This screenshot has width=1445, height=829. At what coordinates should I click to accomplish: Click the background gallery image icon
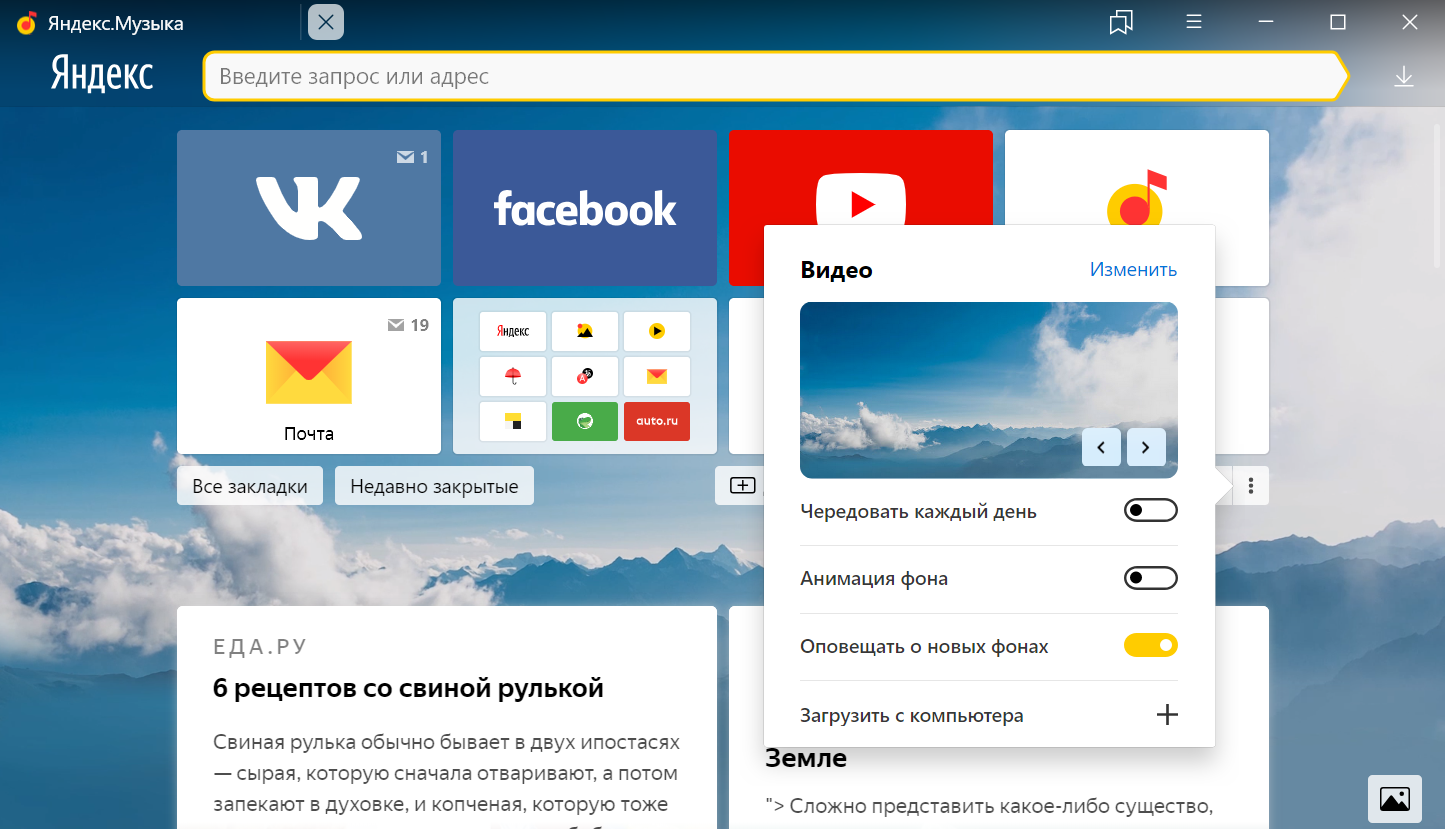coord(1394,799)
